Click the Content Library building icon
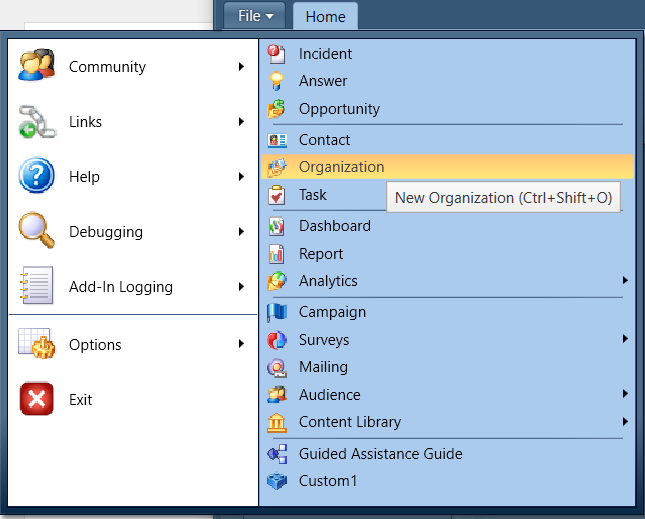The image size is (645, 519). [276, 422]
